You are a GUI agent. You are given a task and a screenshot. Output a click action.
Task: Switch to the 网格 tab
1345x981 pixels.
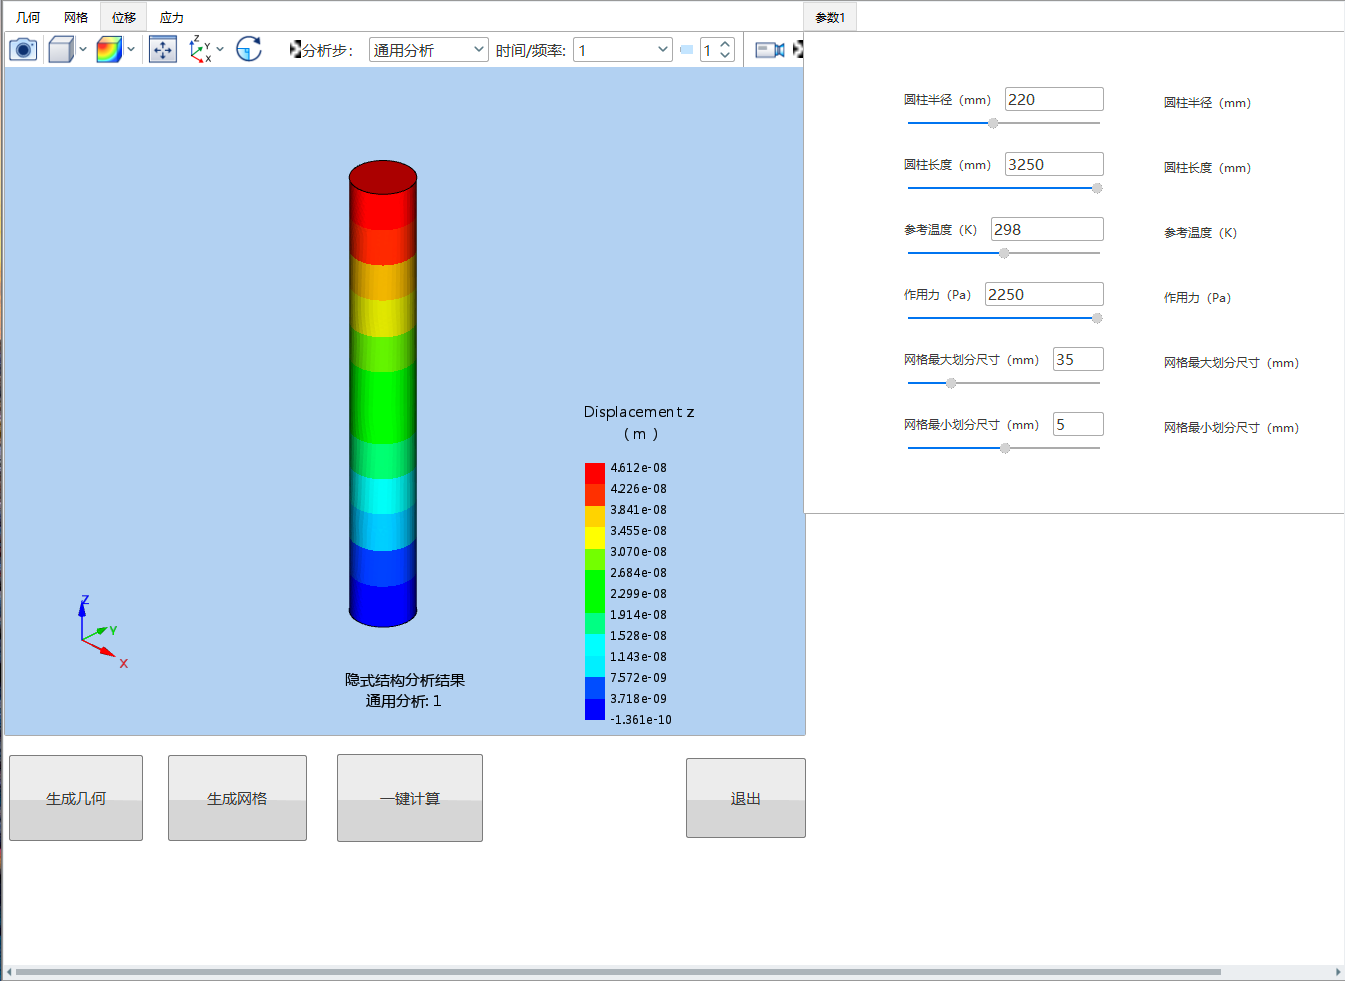click(76, 17)
